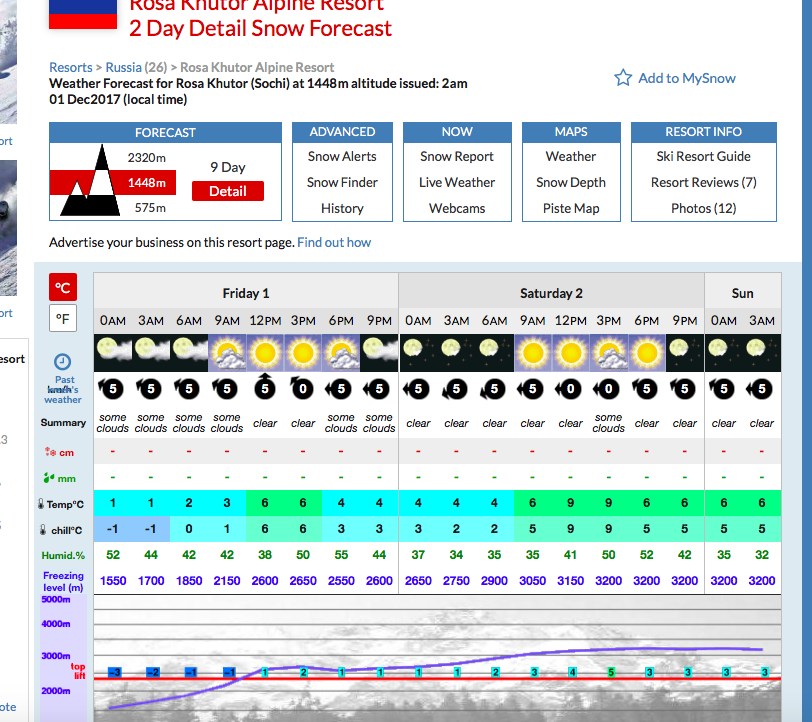
Task: Go to Russia (26) breadcrumb link
Action: coord(136,67)
